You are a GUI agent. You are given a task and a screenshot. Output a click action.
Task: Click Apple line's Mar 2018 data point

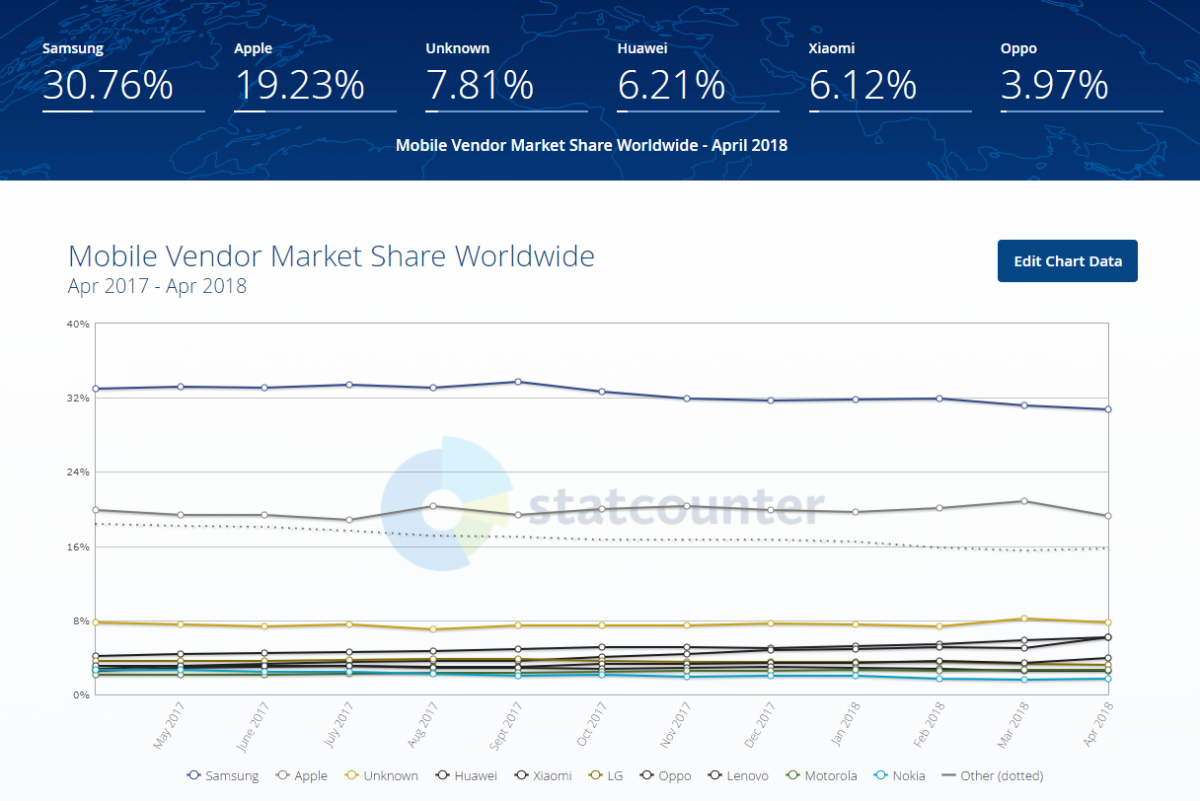click(1024, 501)
